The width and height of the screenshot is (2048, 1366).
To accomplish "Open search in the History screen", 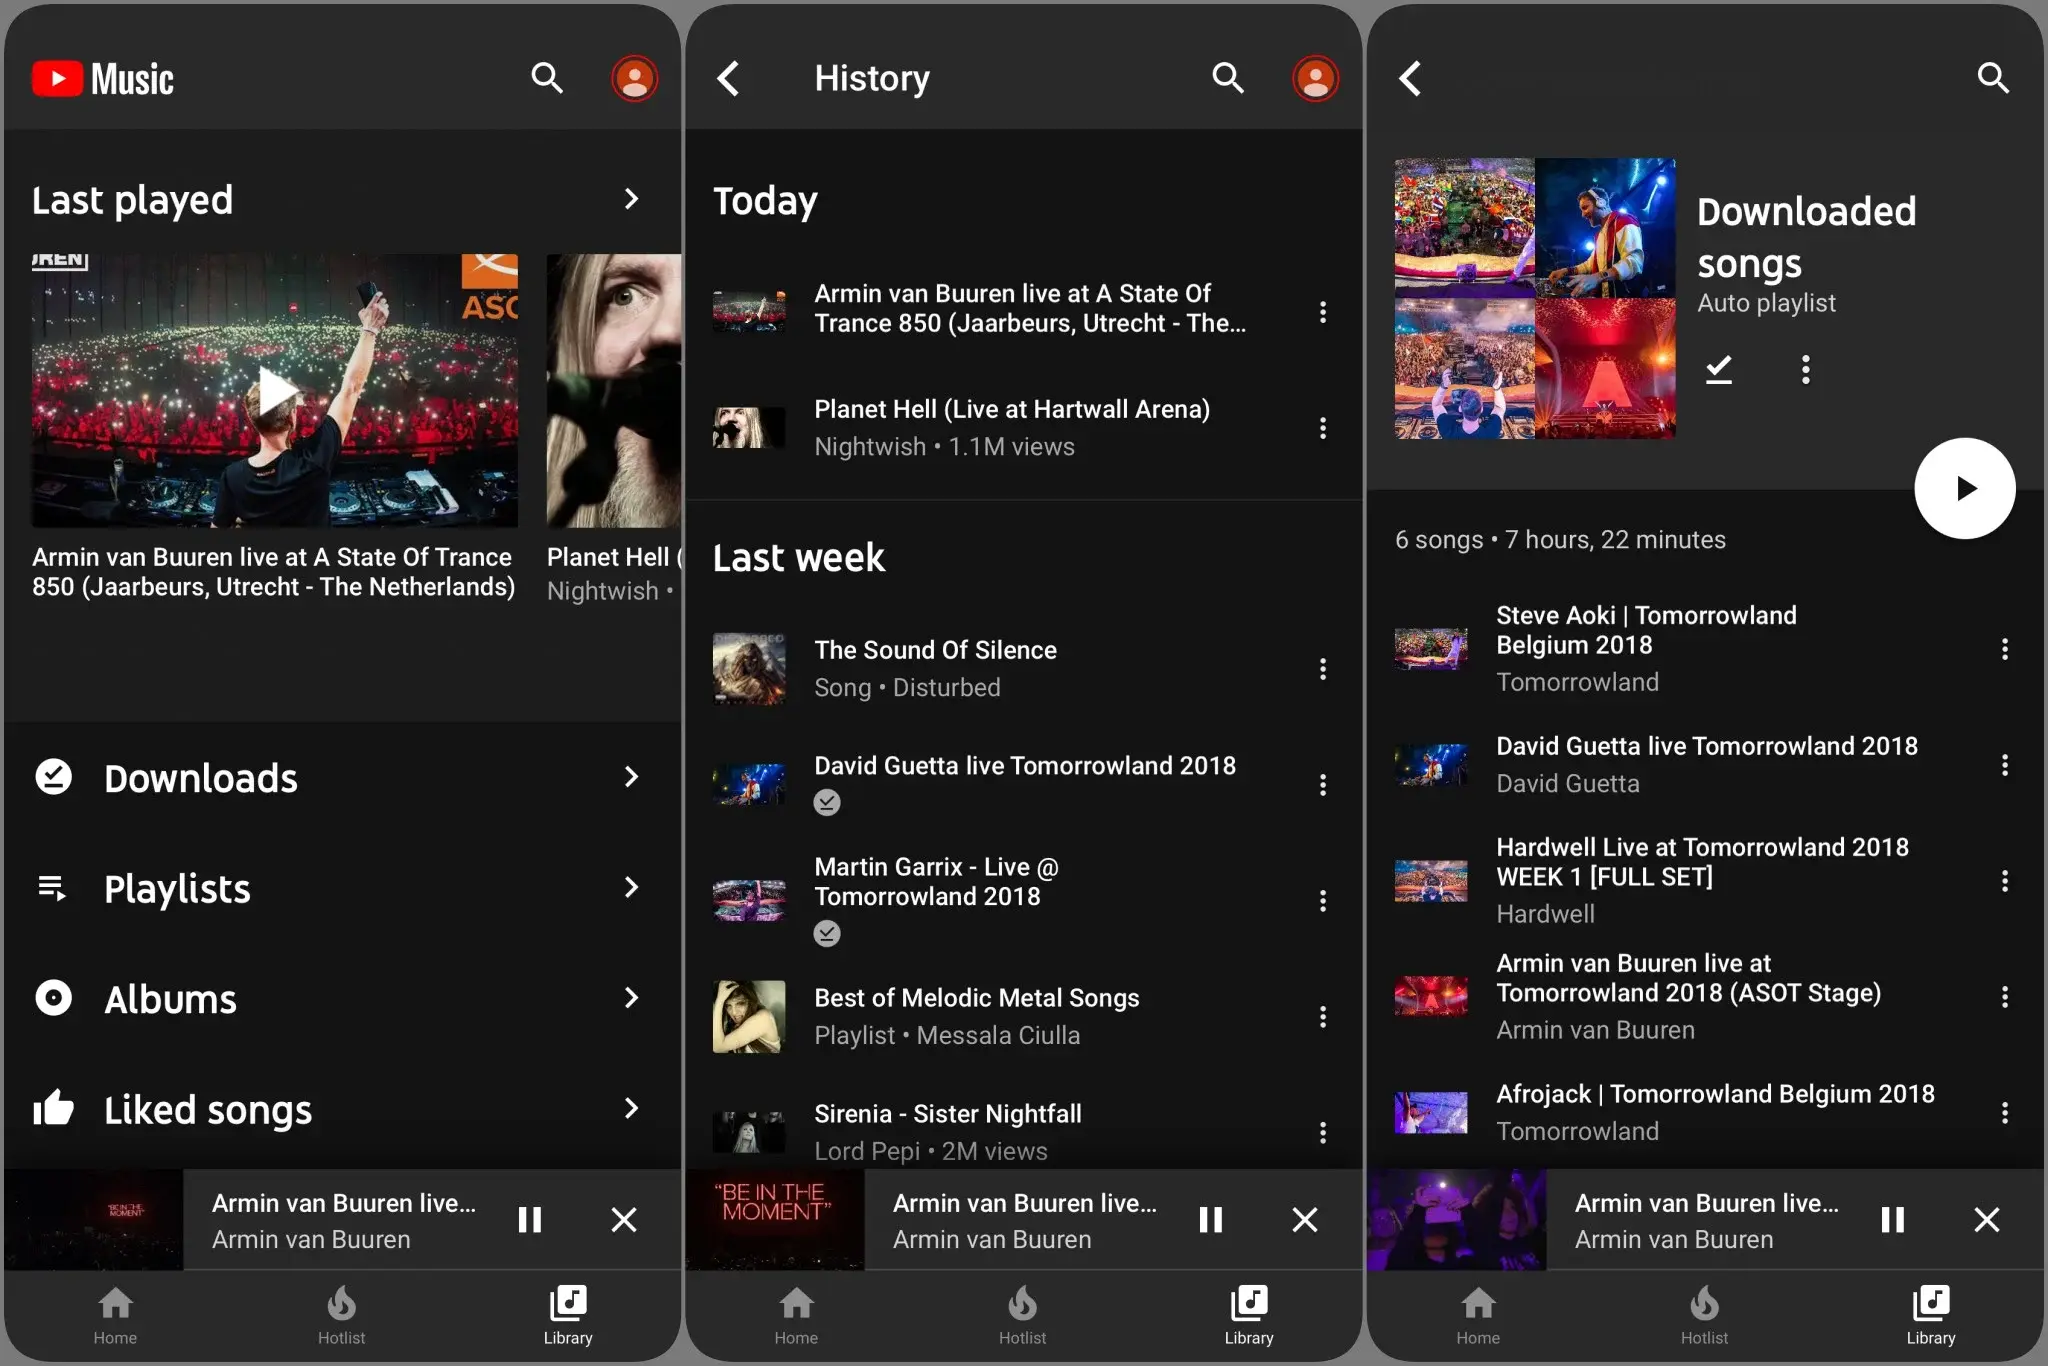I will coord(1227,78).
